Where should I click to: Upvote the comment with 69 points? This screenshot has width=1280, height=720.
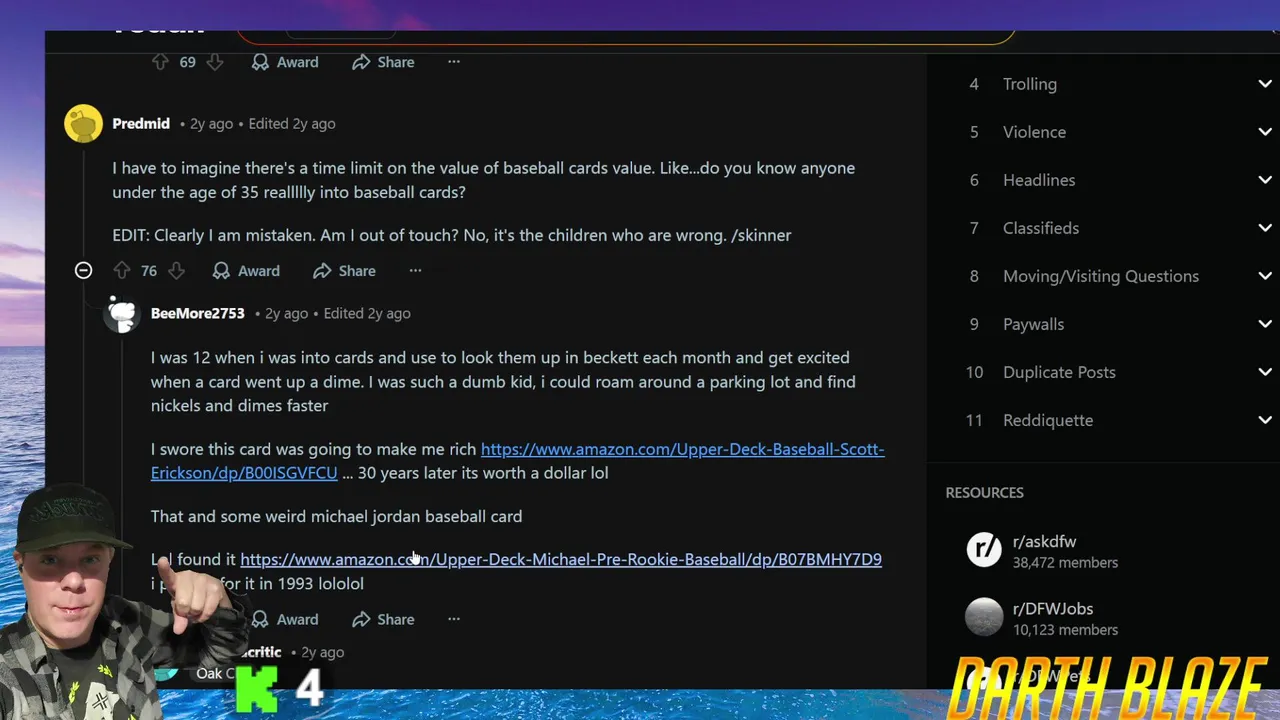(160, 62)
